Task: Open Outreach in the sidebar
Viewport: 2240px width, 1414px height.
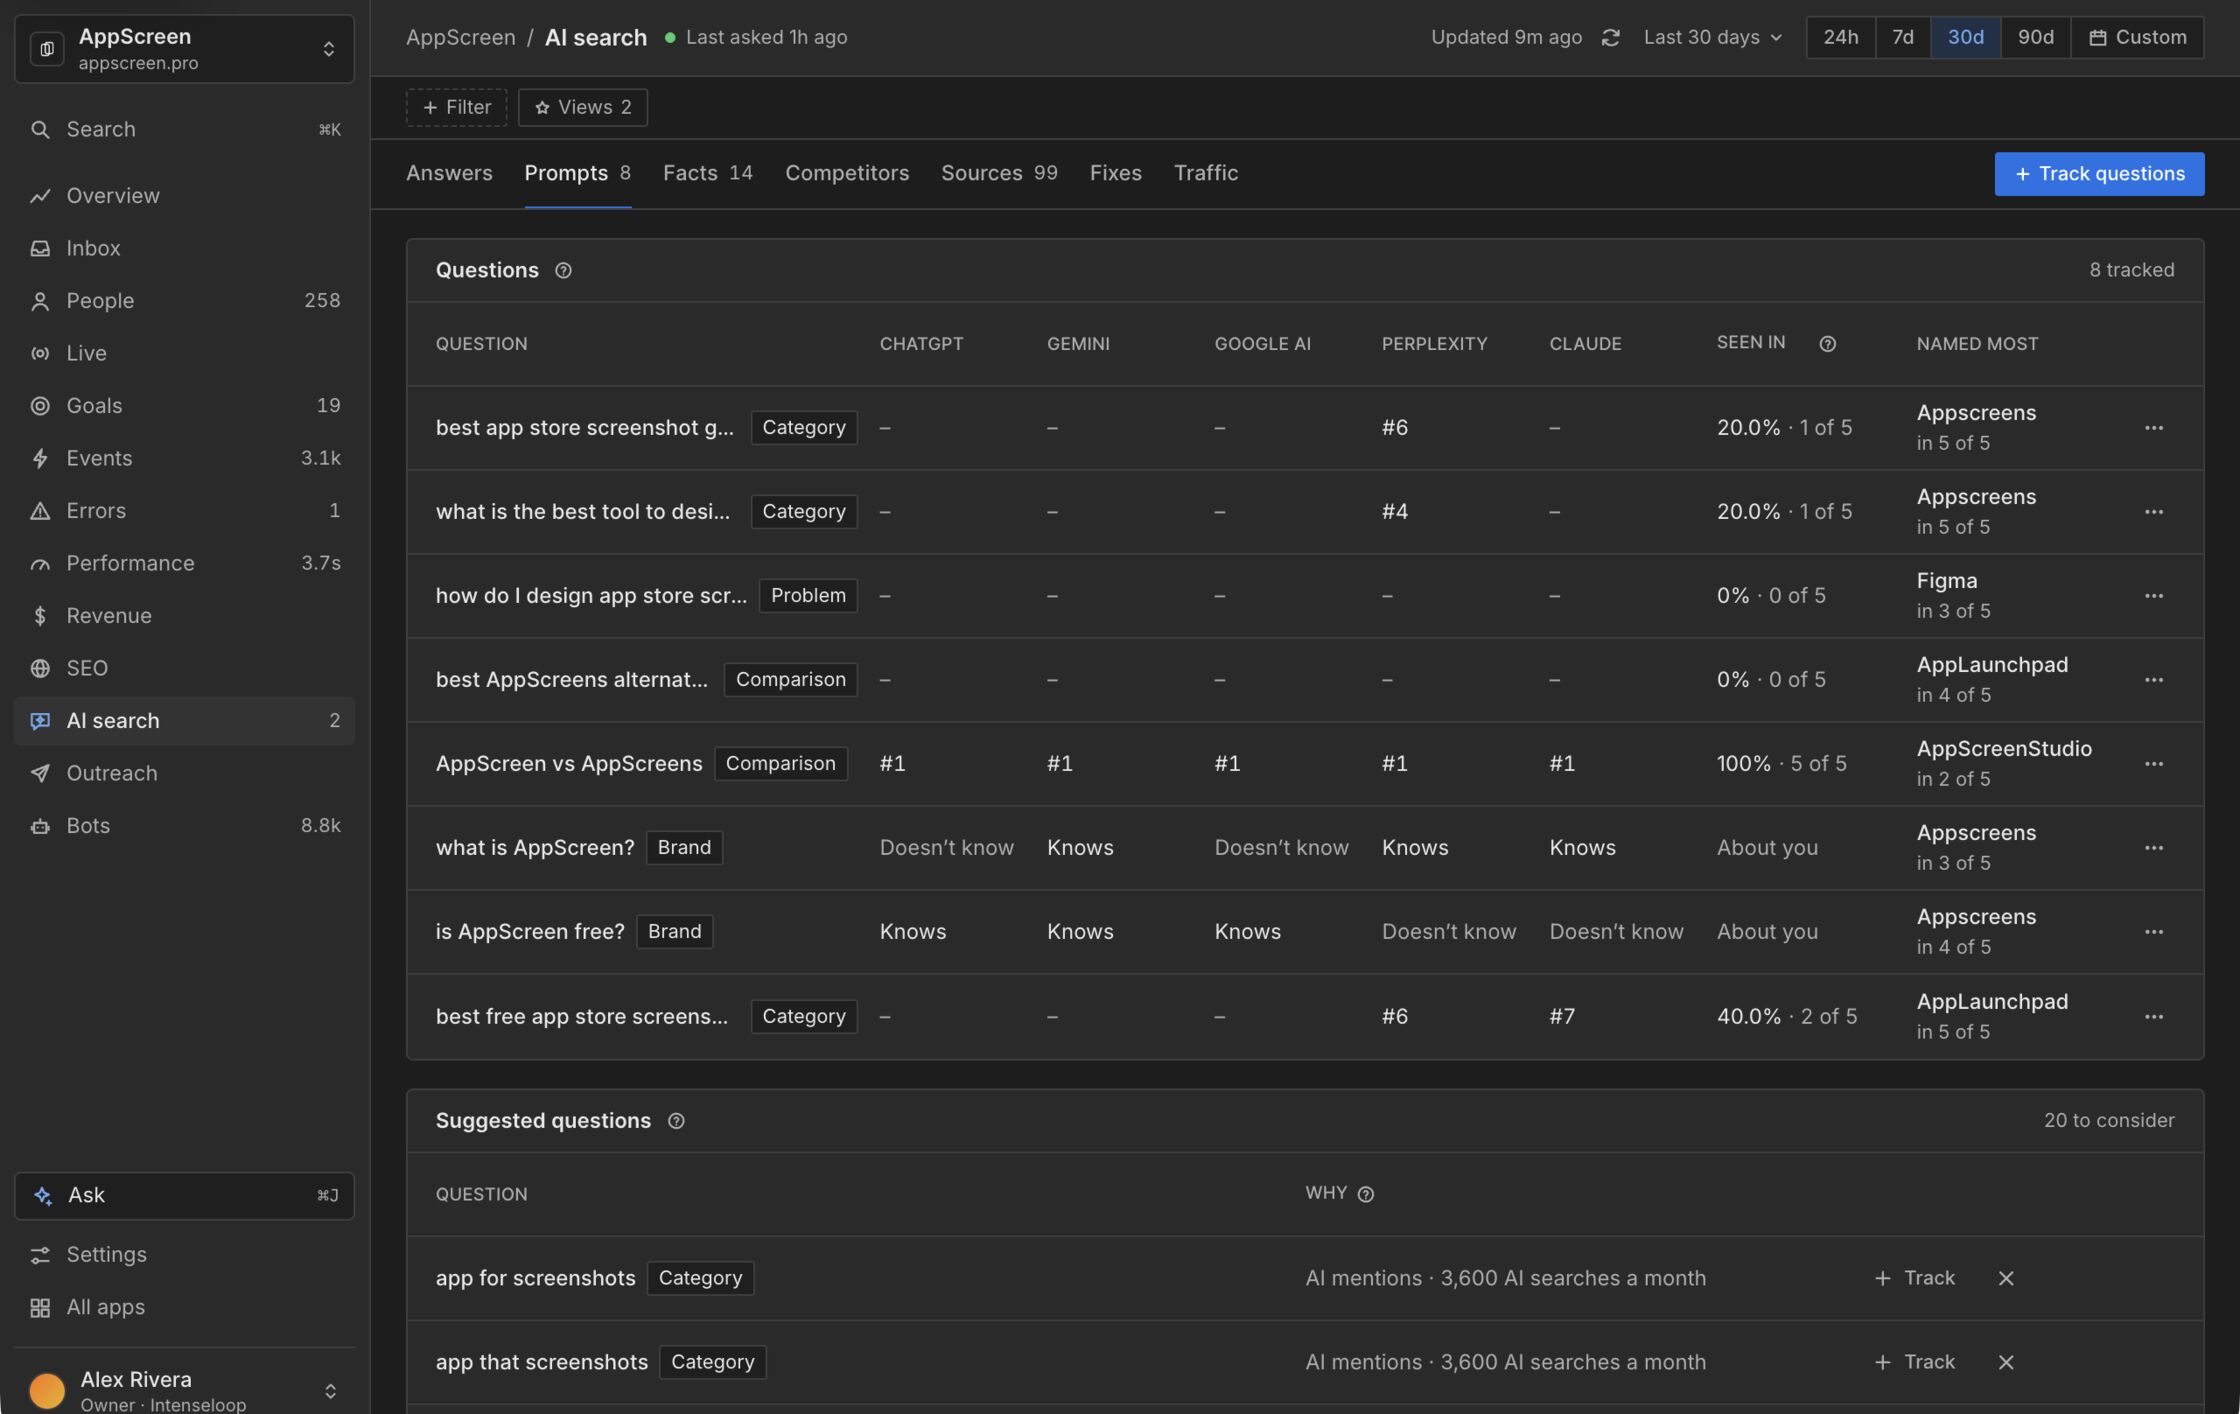Action: [184, 773]
